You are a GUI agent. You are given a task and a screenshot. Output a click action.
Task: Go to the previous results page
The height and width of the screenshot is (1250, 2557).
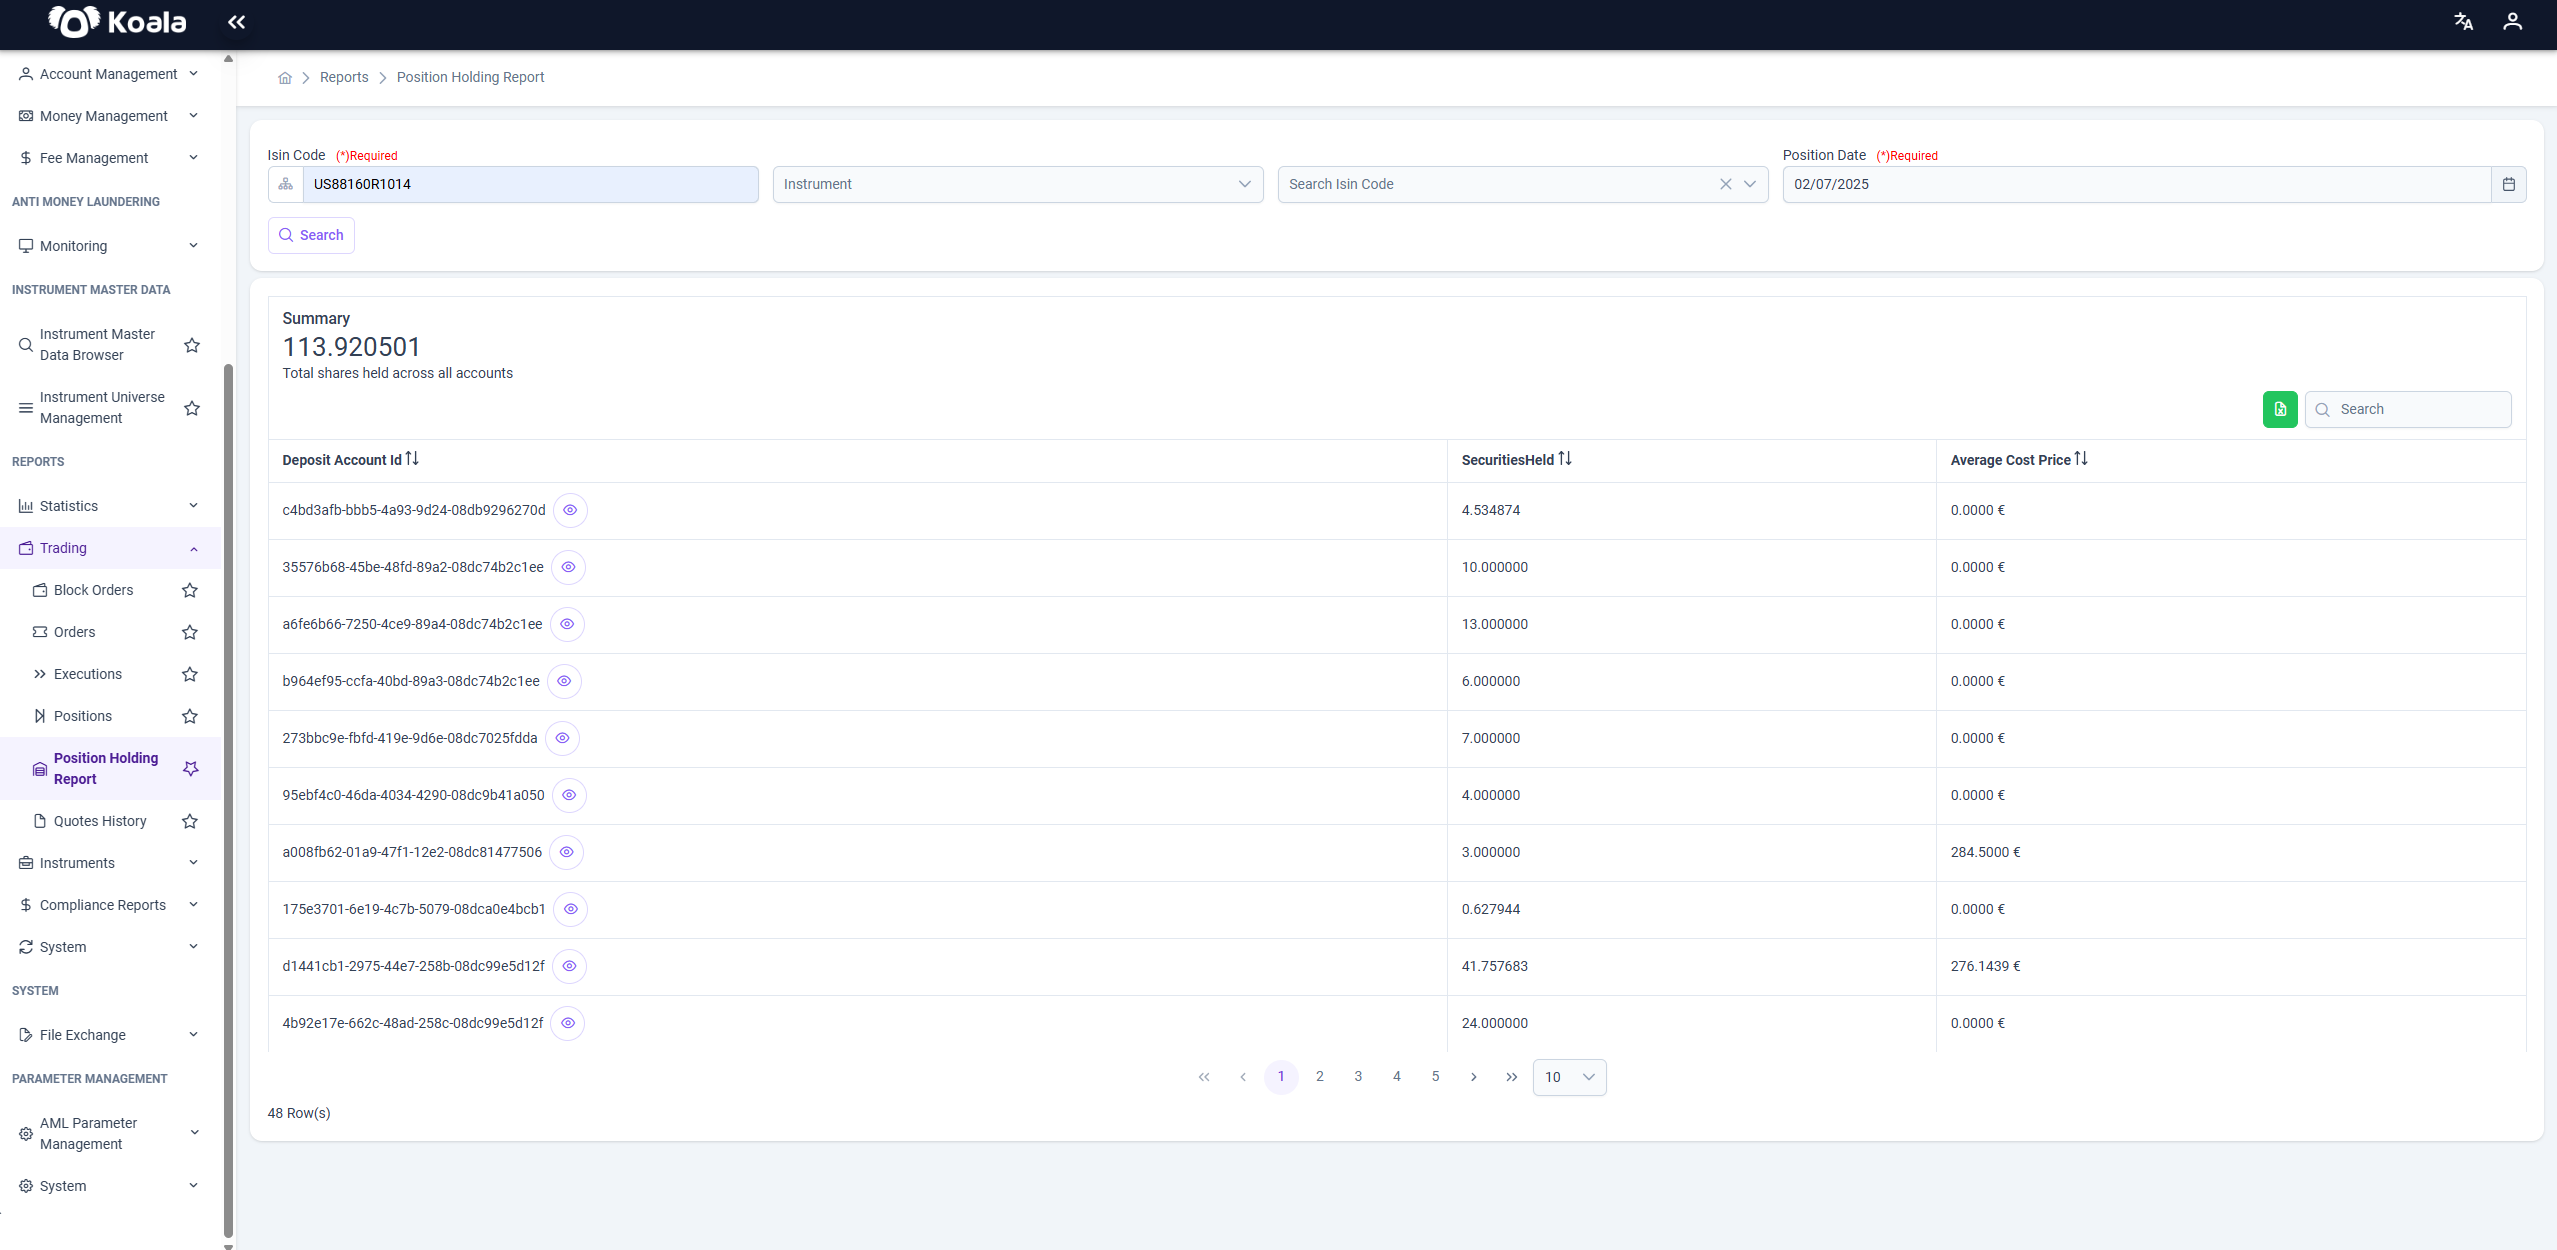(1243, 1078)
